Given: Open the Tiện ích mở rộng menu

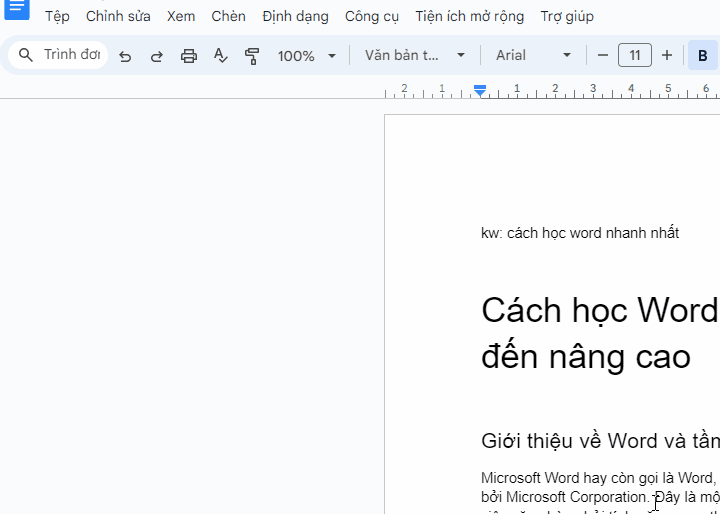Looking at the screenshot, I should pyautogui.click(x=469, y=16).
